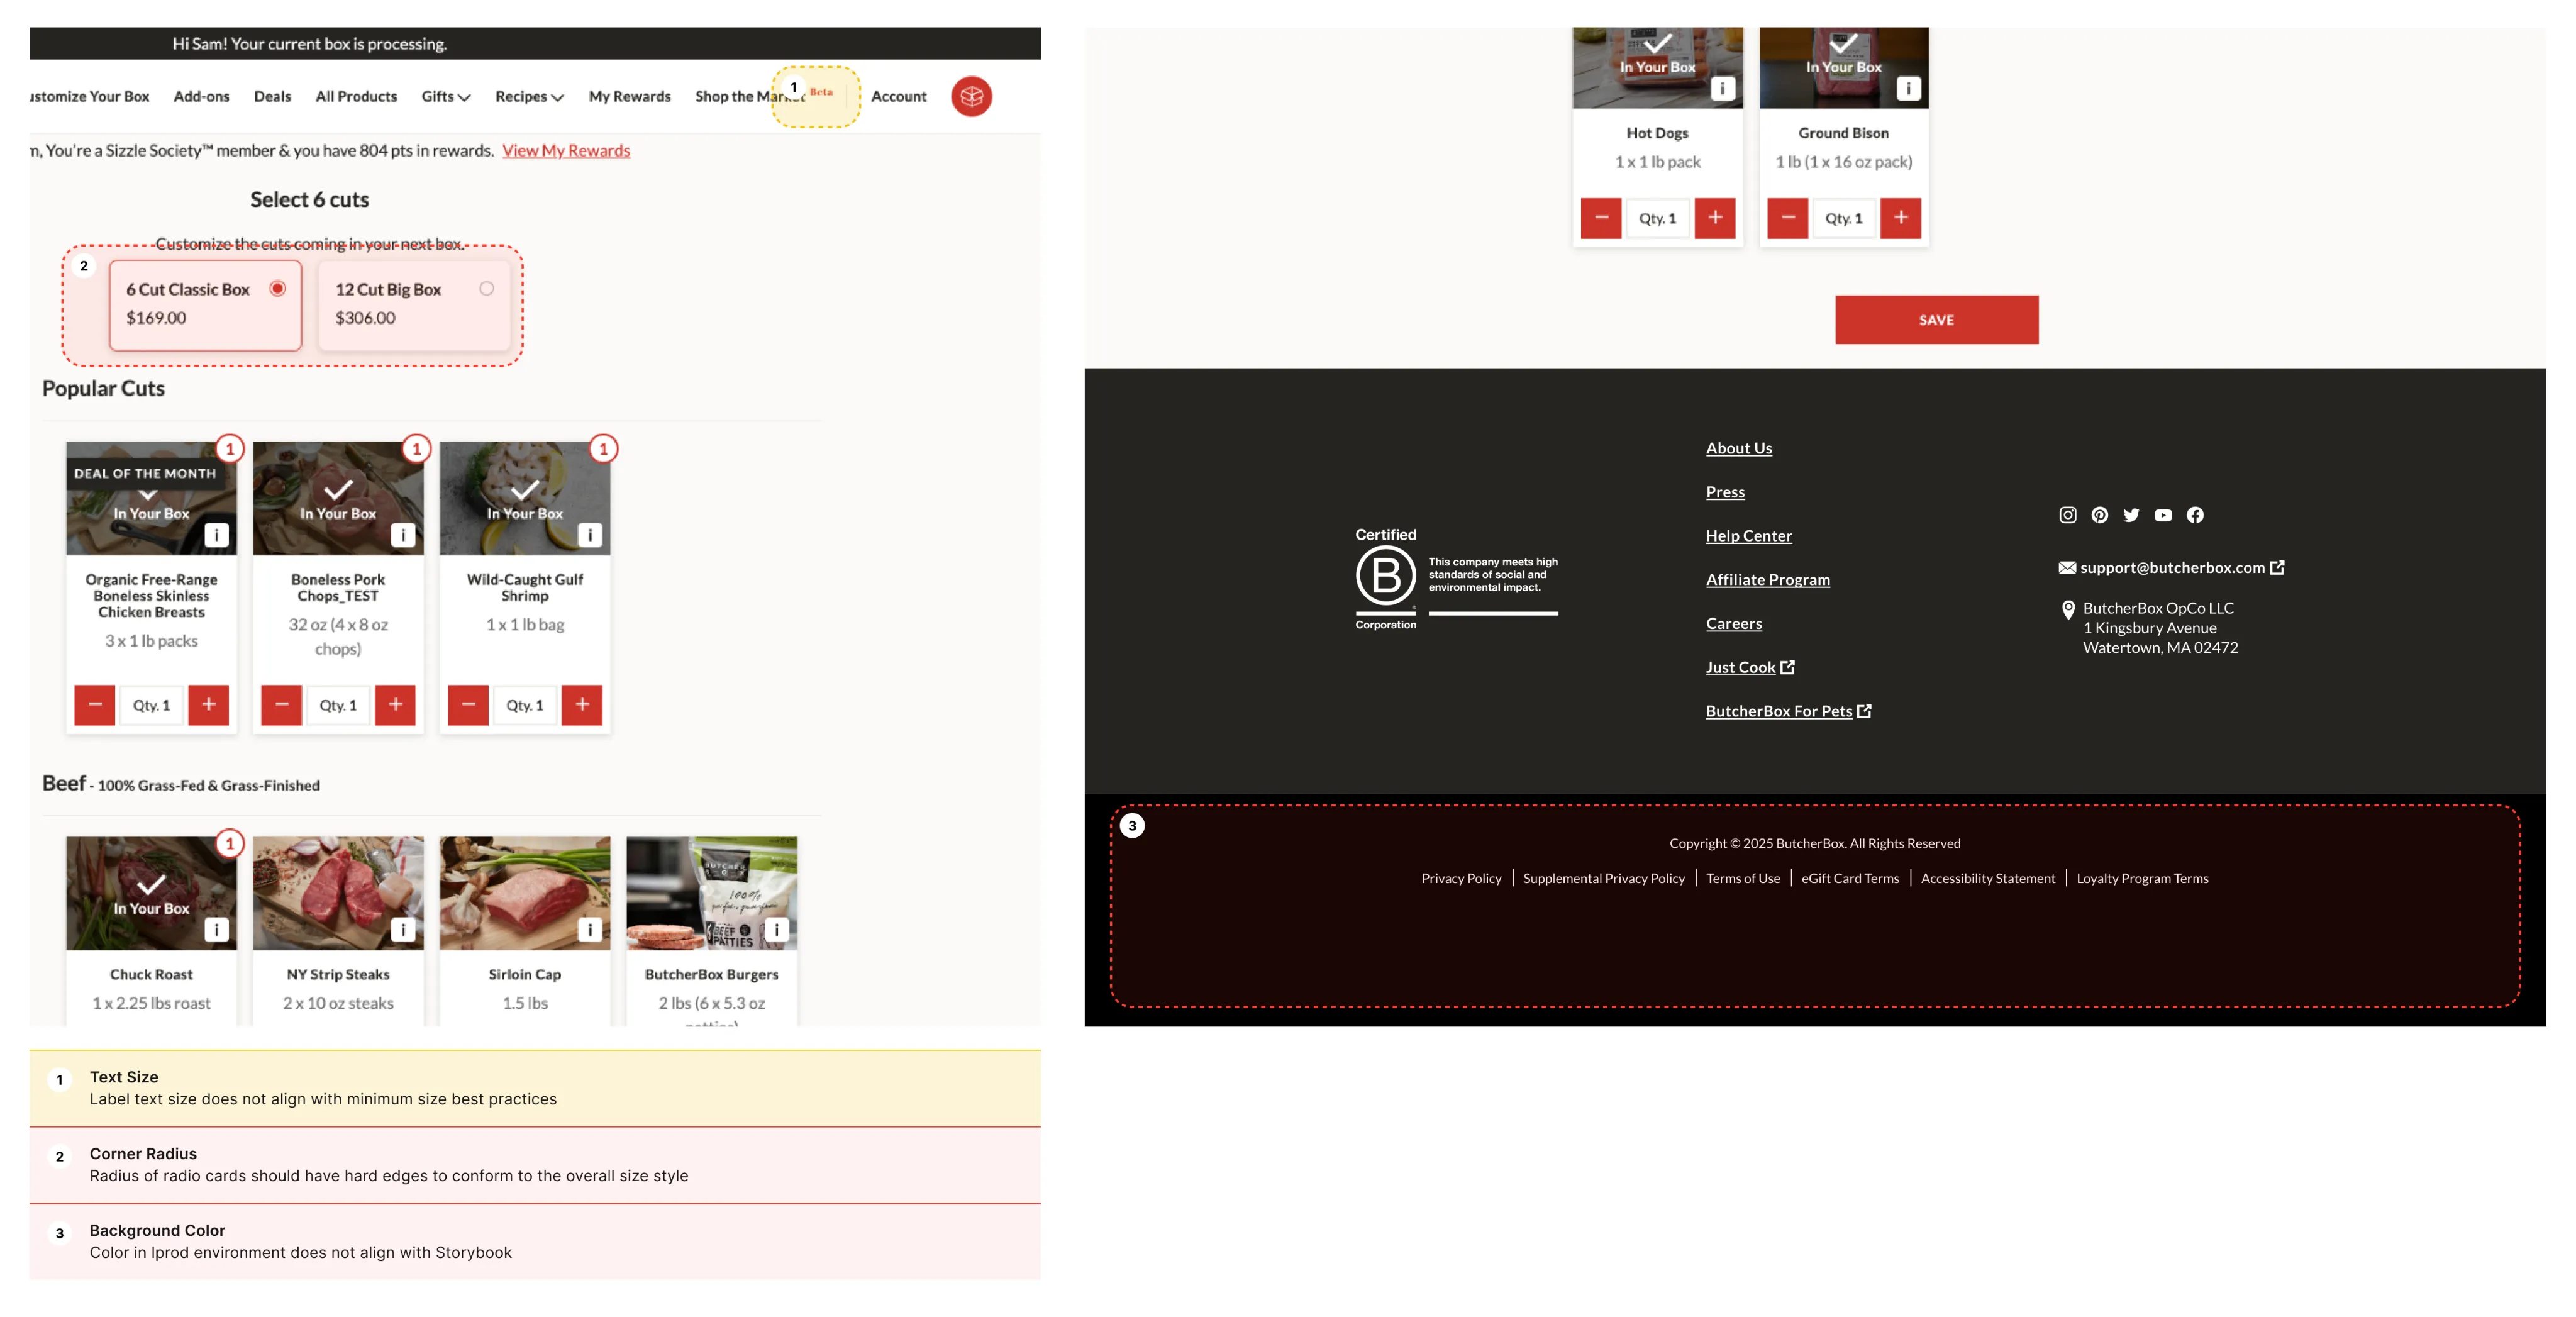Increase Hot Dogs quantity

1715,218
